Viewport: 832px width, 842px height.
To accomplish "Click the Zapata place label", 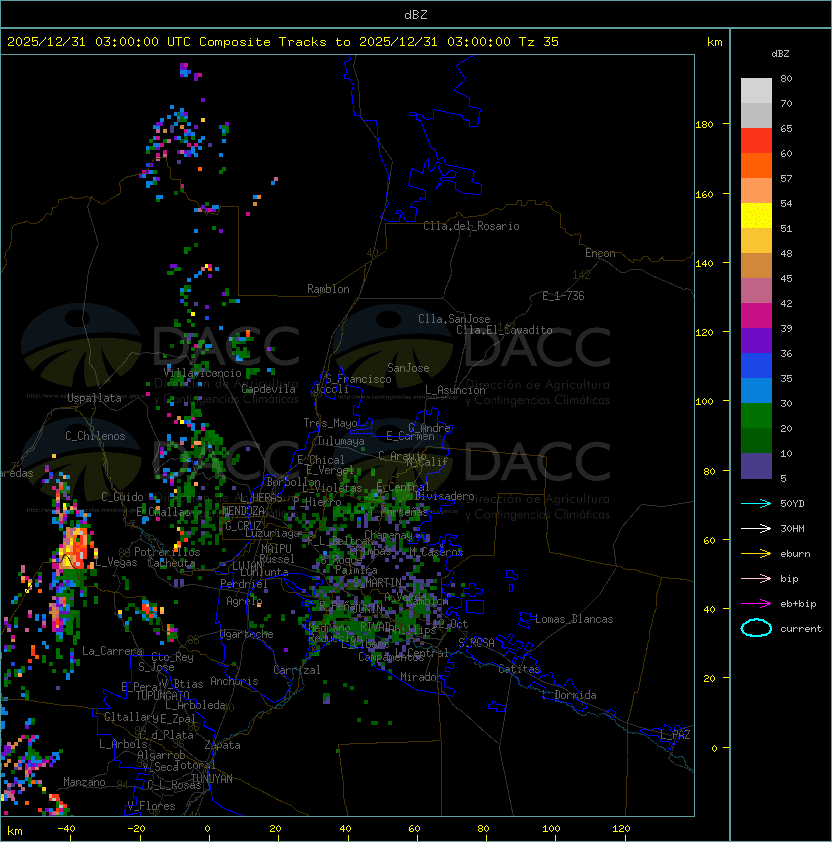I will [x=222, y=745].
